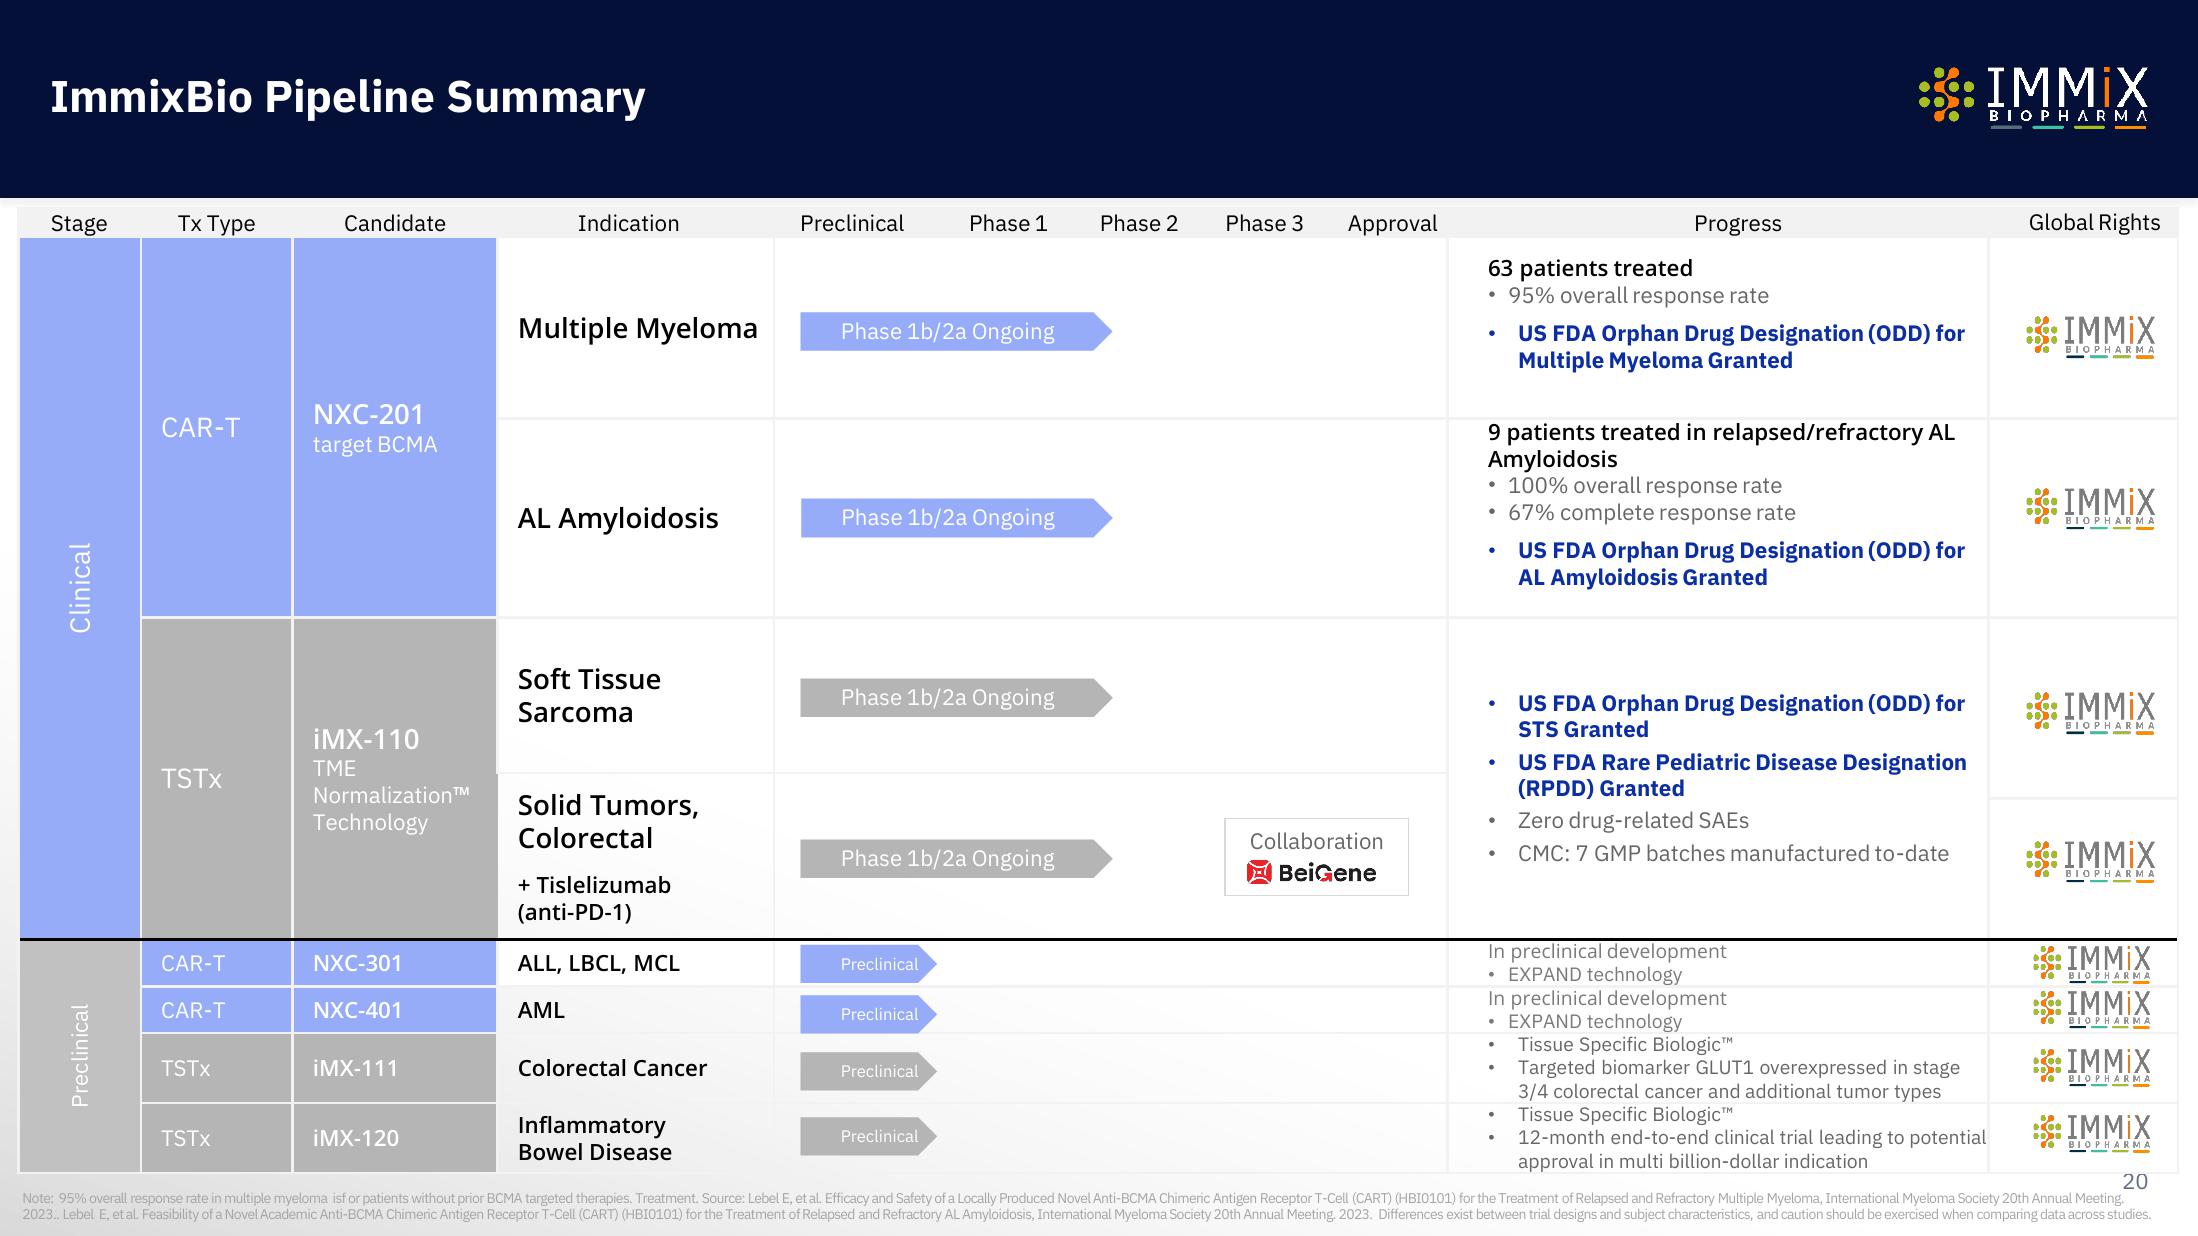The width and height of the screenshot is (2198, 1236).
Task: Click the 'Progress' column header
Action: click(1738, 223)
